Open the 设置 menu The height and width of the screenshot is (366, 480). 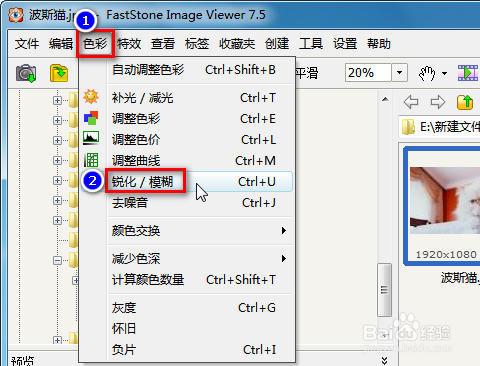click(345, 44)
